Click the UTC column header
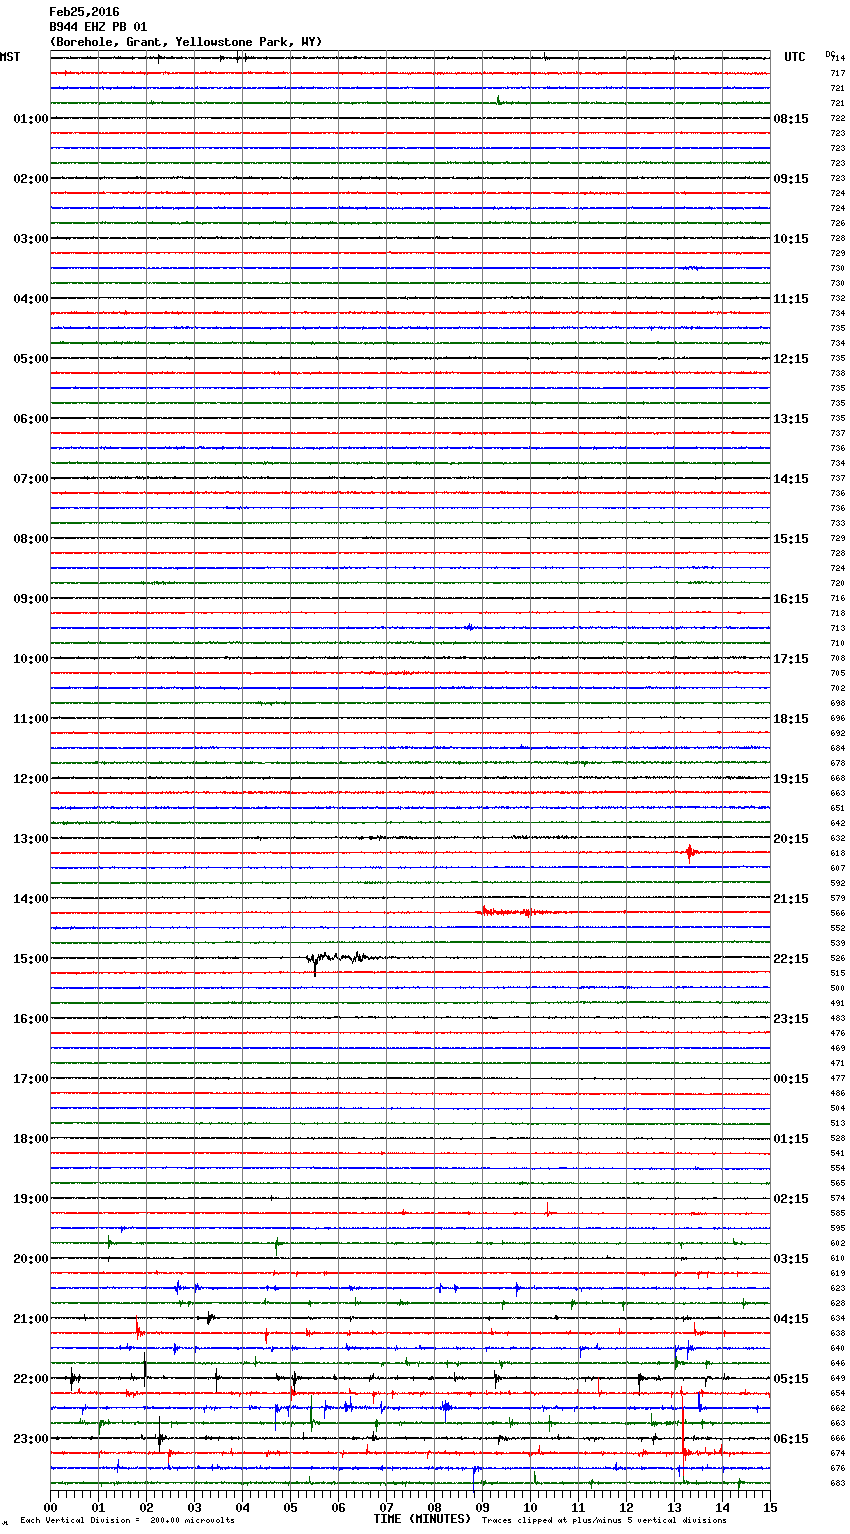The width and height of the screenshot is (850, 1534). click(795, 57)
